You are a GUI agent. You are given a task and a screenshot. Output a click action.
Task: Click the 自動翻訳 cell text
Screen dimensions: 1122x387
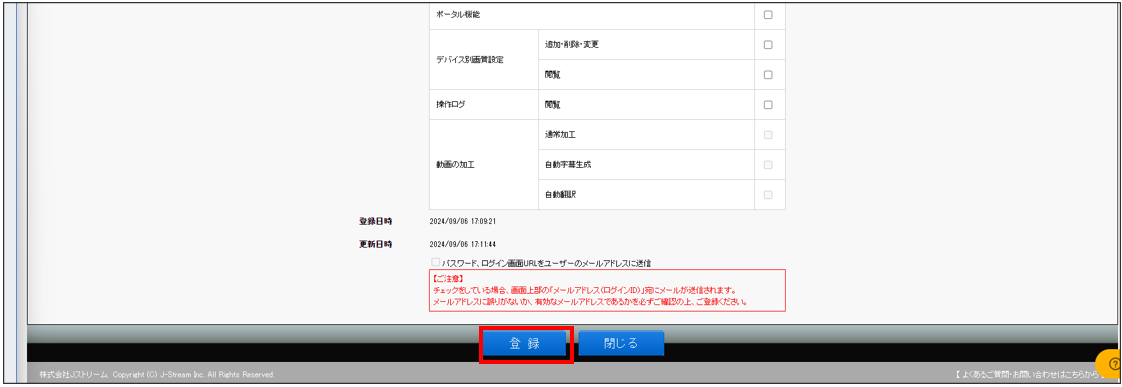(x=560, y=195)
